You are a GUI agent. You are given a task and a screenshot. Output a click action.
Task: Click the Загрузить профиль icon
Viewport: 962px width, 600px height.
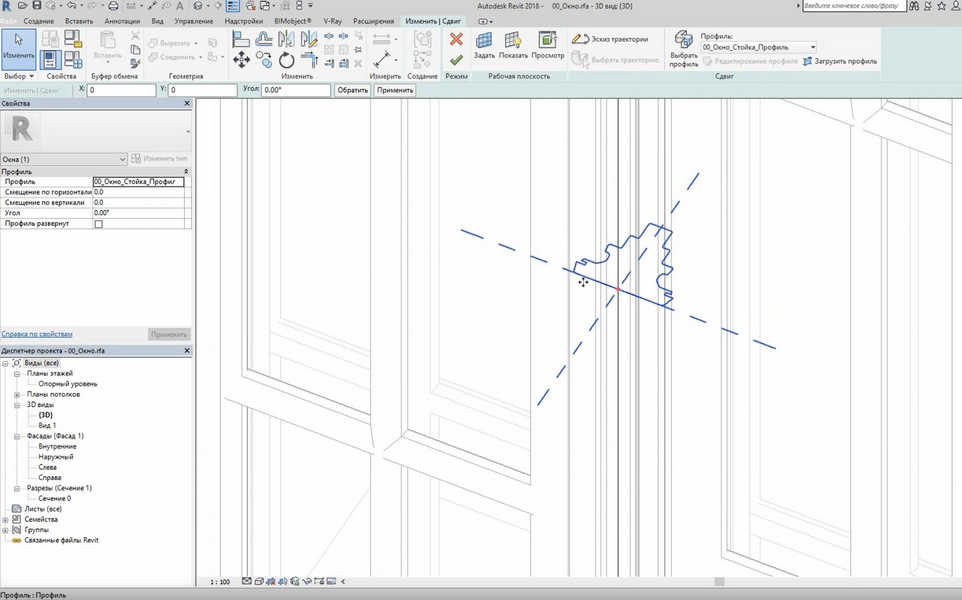pyautogui.click(x=808, y=61)
